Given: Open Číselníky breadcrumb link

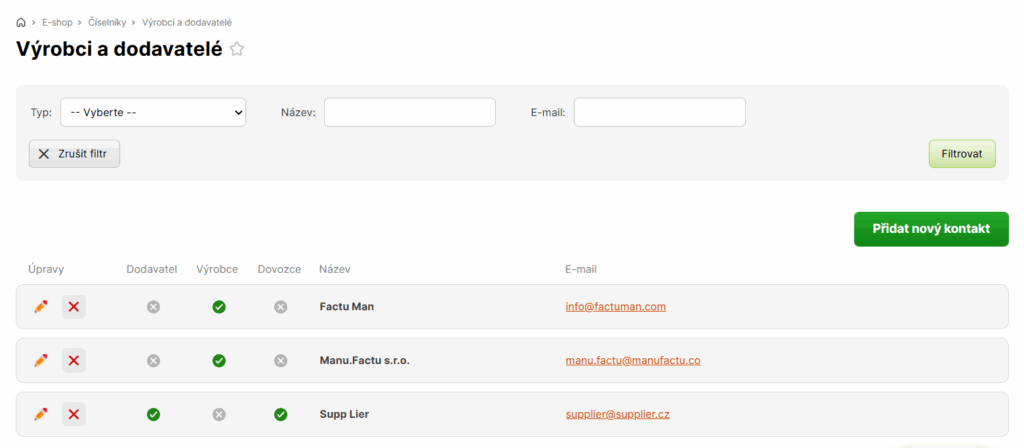Looking at the screenshot, I should tap(107, 23).
